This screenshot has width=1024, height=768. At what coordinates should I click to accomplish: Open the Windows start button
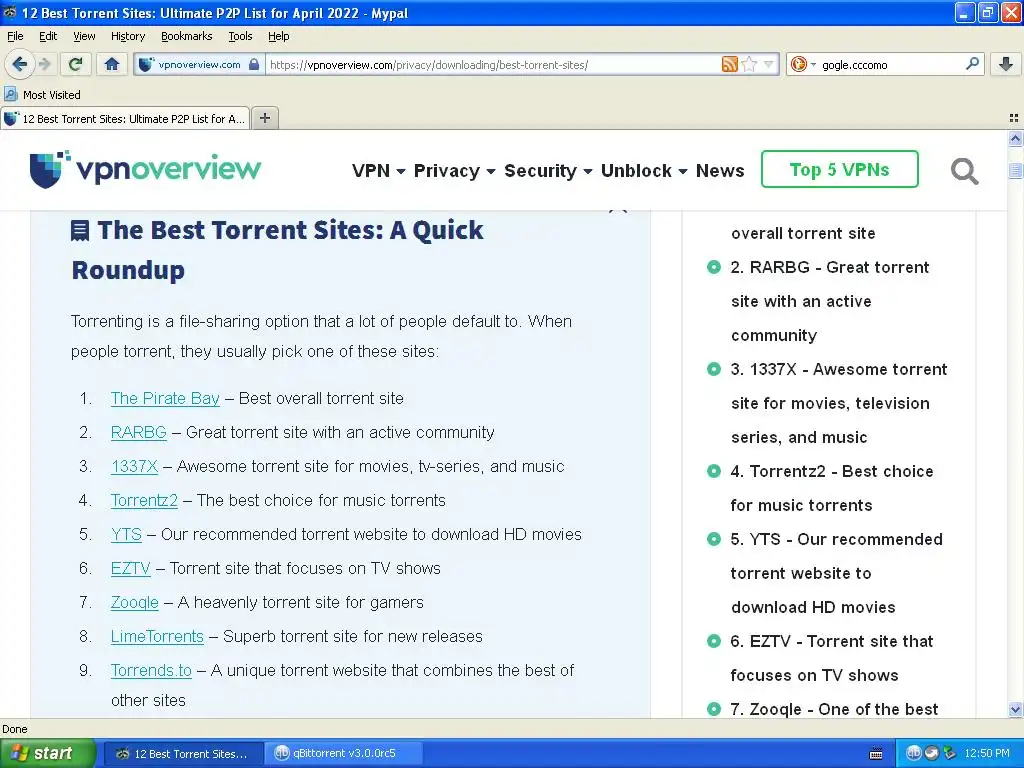[47, 753]
